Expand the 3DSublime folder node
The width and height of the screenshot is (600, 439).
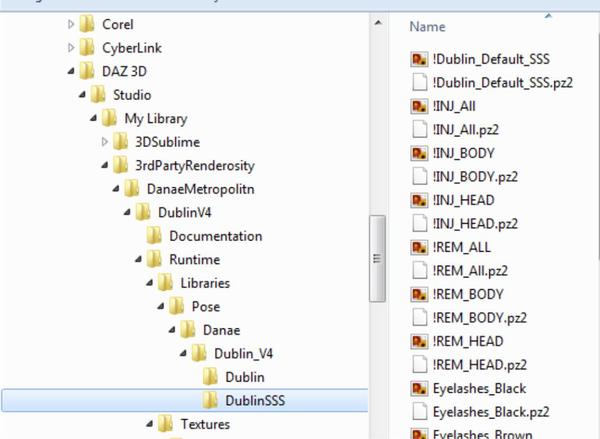104,142
